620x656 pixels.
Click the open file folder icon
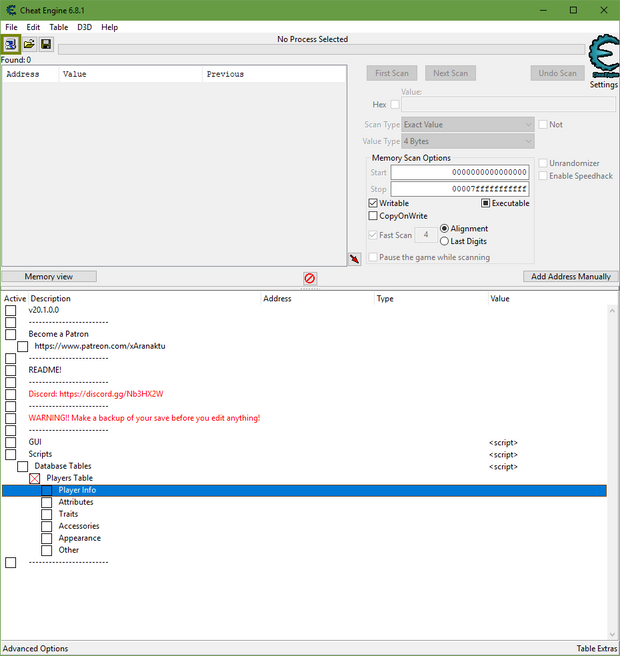coord(29,45)
